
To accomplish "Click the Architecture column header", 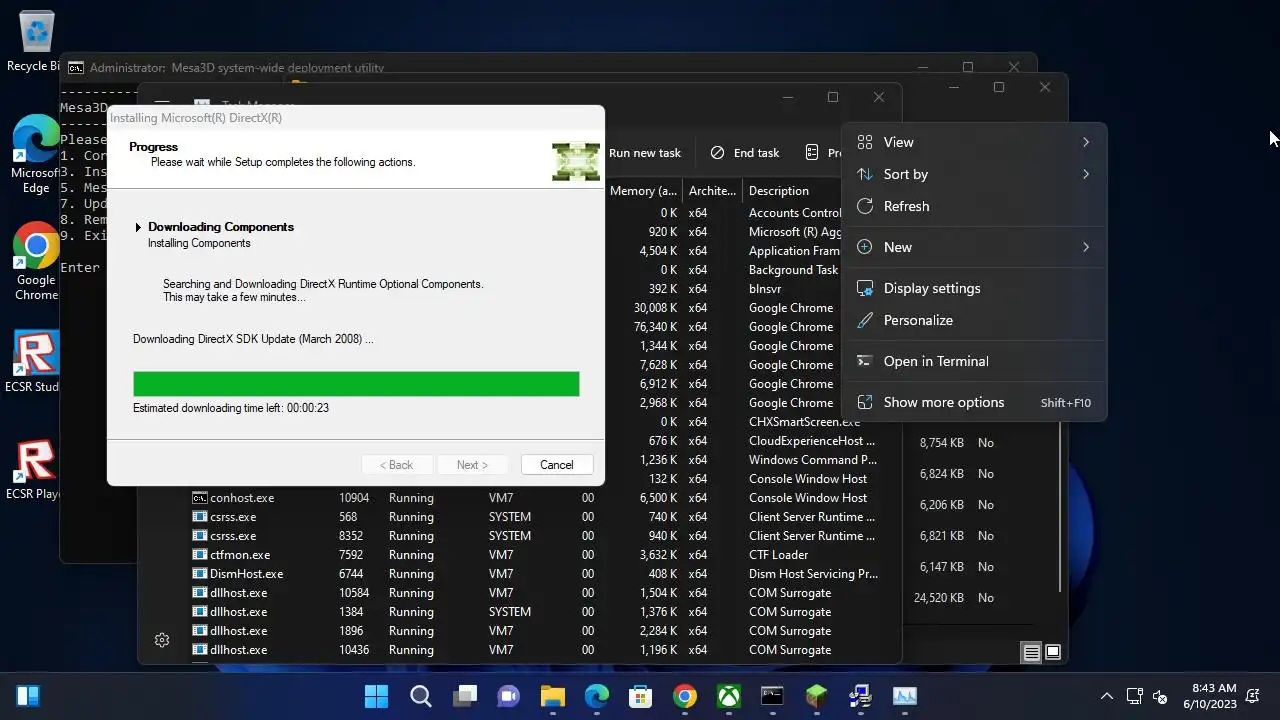I will coord(712,191).
